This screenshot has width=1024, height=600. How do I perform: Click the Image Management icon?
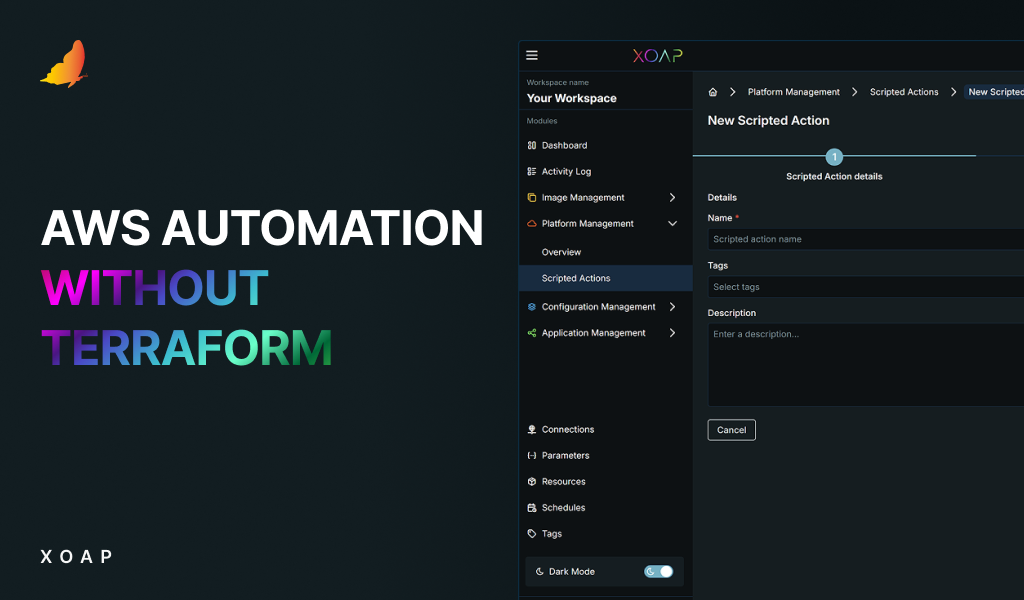point(531,197)
